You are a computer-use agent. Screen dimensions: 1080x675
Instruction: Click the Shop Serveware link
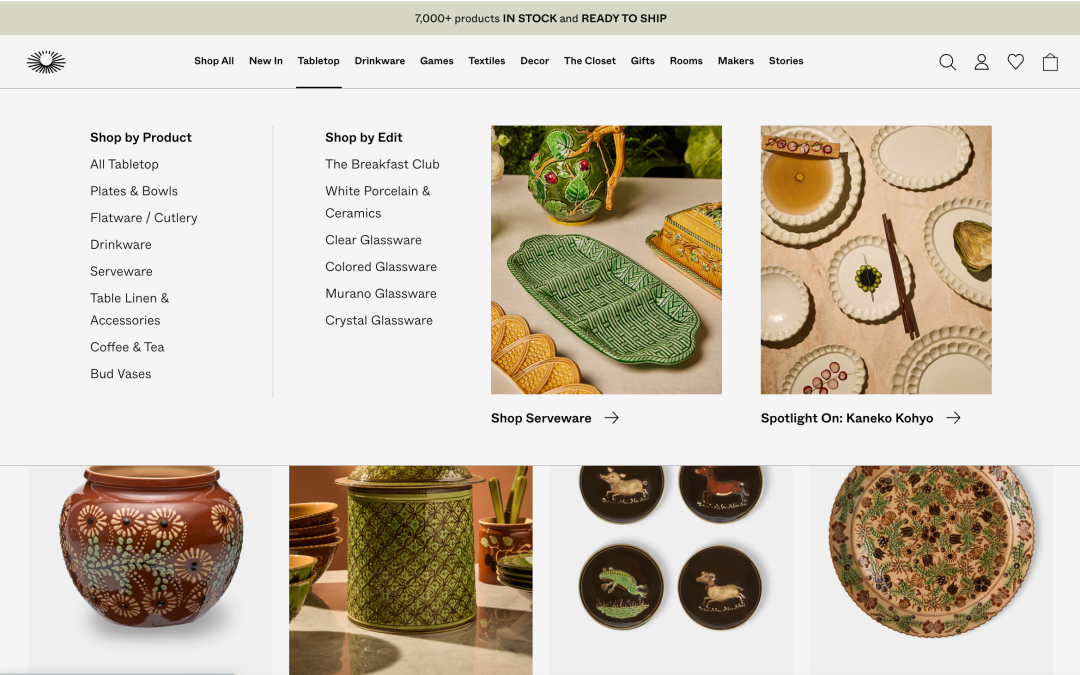pos(541,418)
